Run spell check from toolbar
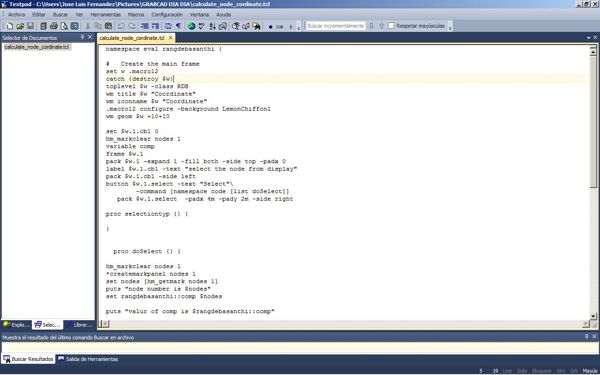The width and height of the screenshot is (600, 375). coord(201,26)
